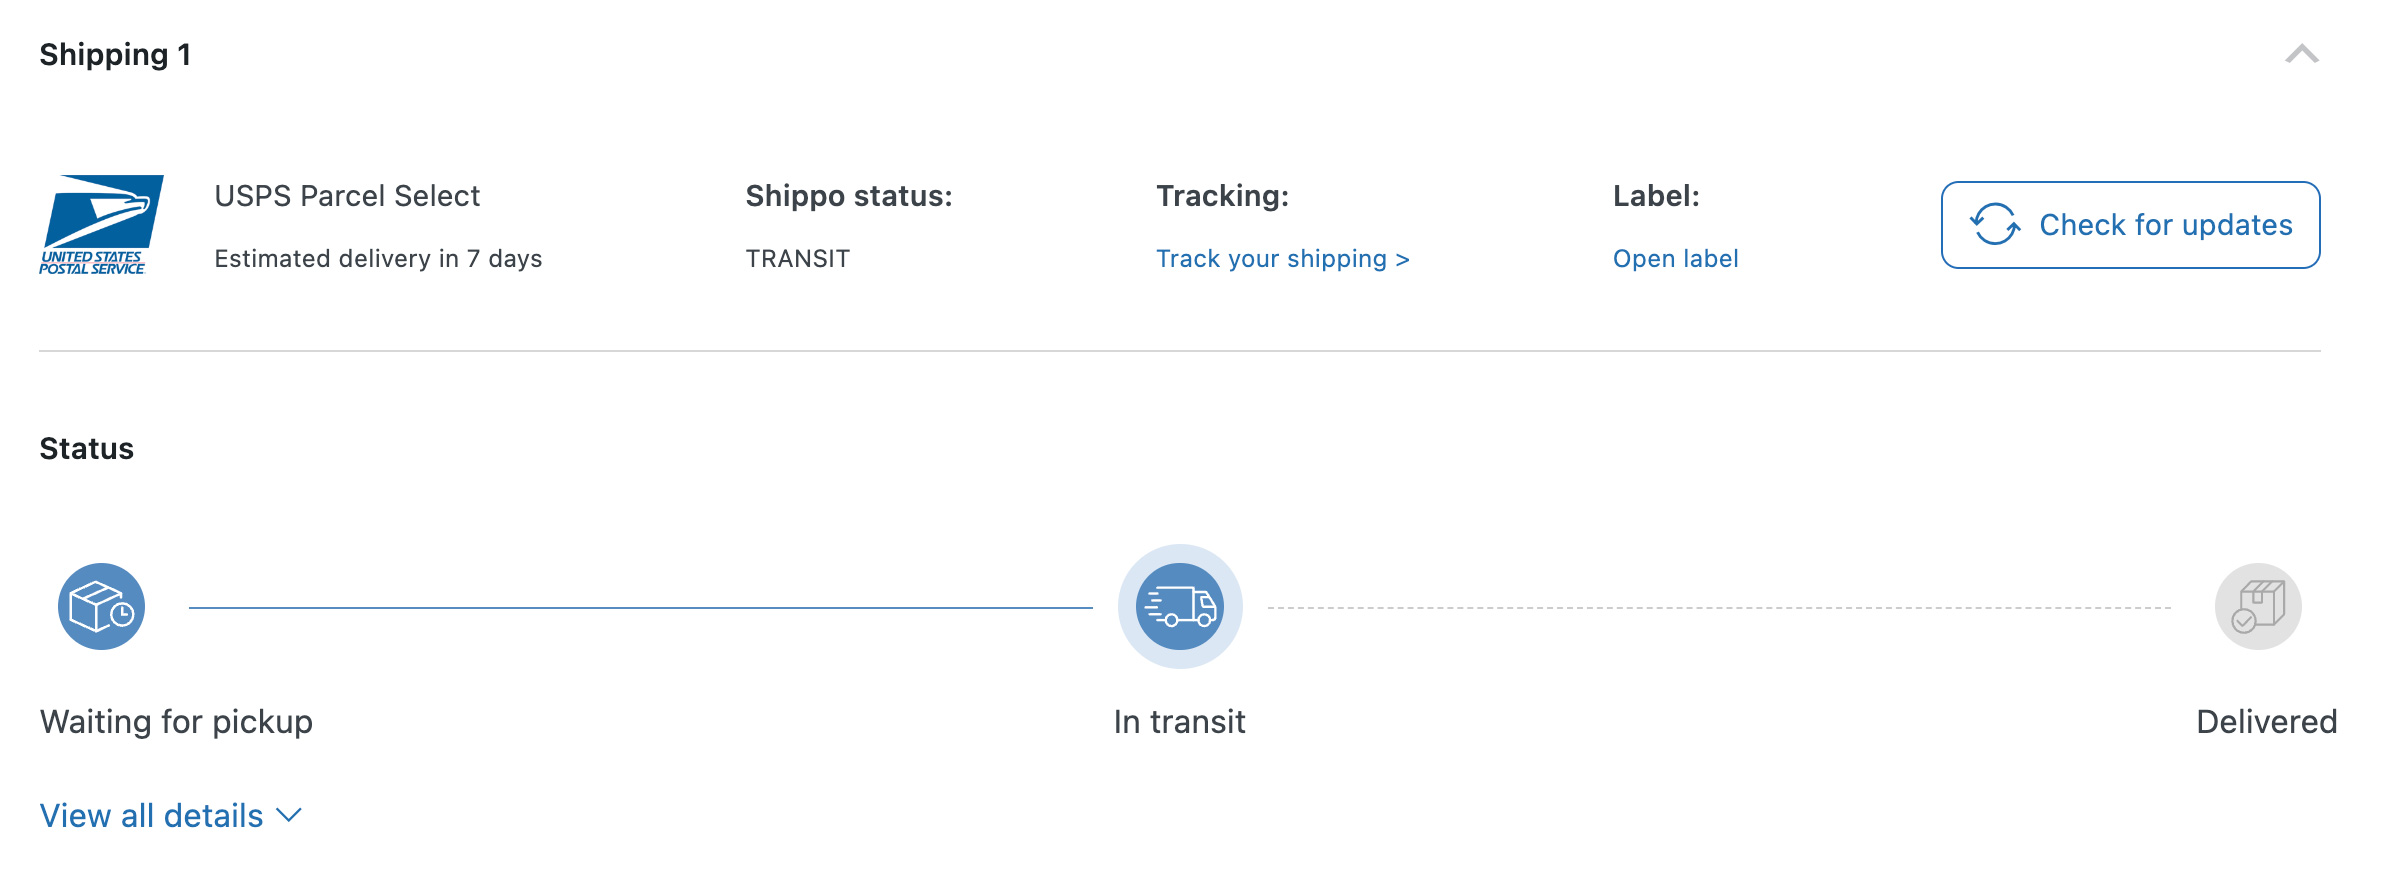Expand View all details
Viewport: 2406px width, 870px height.
(150, 815)
